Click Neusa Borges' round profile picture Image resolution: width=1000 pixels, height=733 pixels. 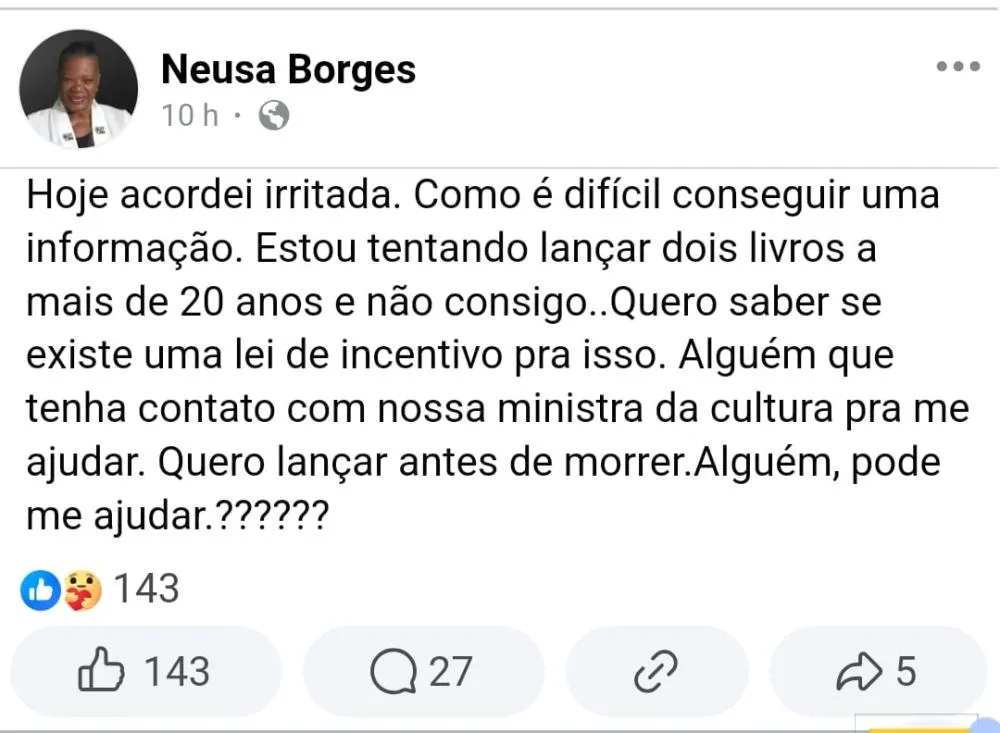(78, 89)
